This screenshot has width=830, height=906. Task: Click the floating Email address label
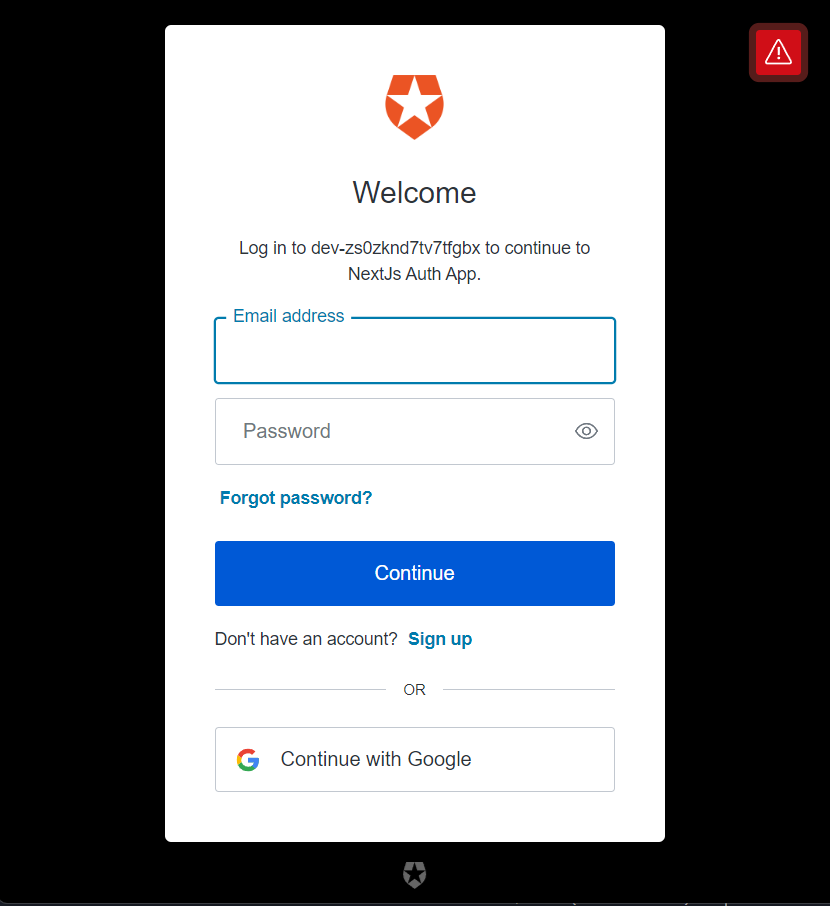pyautogui.click(x=288, y=316)
